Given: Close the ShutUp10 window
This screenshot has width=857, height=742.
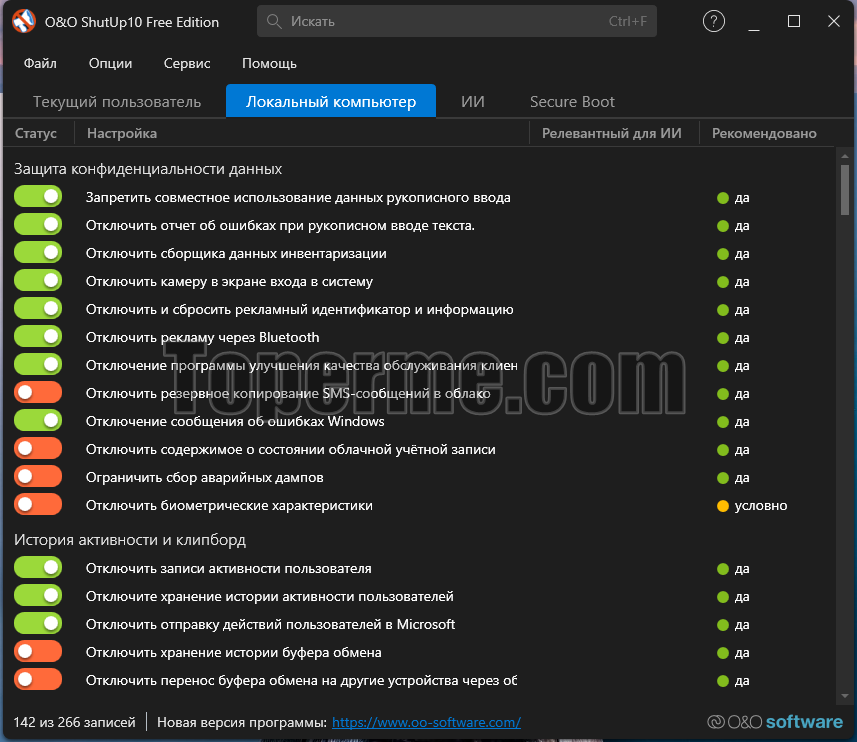Looking at the screenshot, I should pos(833,21).
